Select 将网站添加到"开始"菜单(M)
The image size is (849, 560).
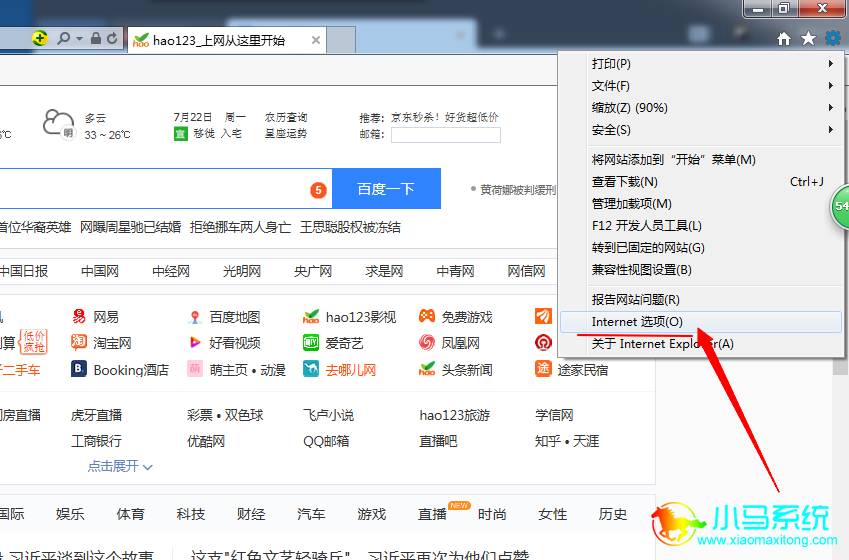[701, 160]
